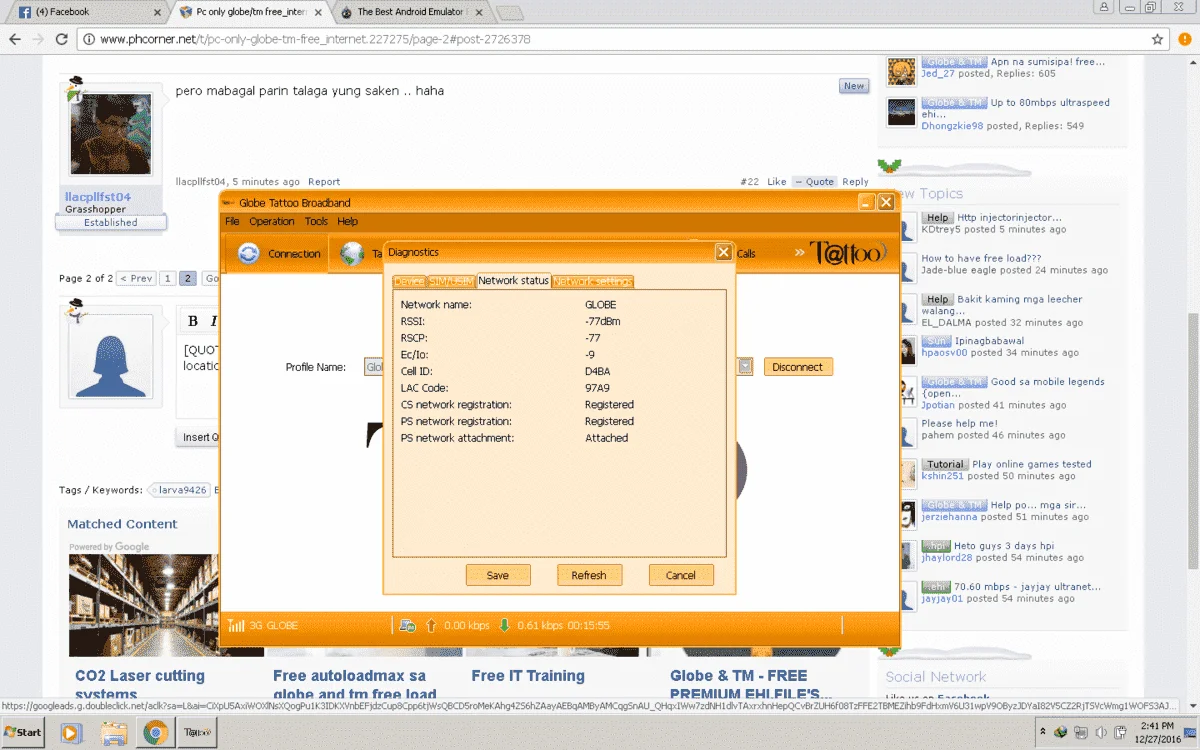
Task: Switch to Network settings tab
Action: pos(593,281)
